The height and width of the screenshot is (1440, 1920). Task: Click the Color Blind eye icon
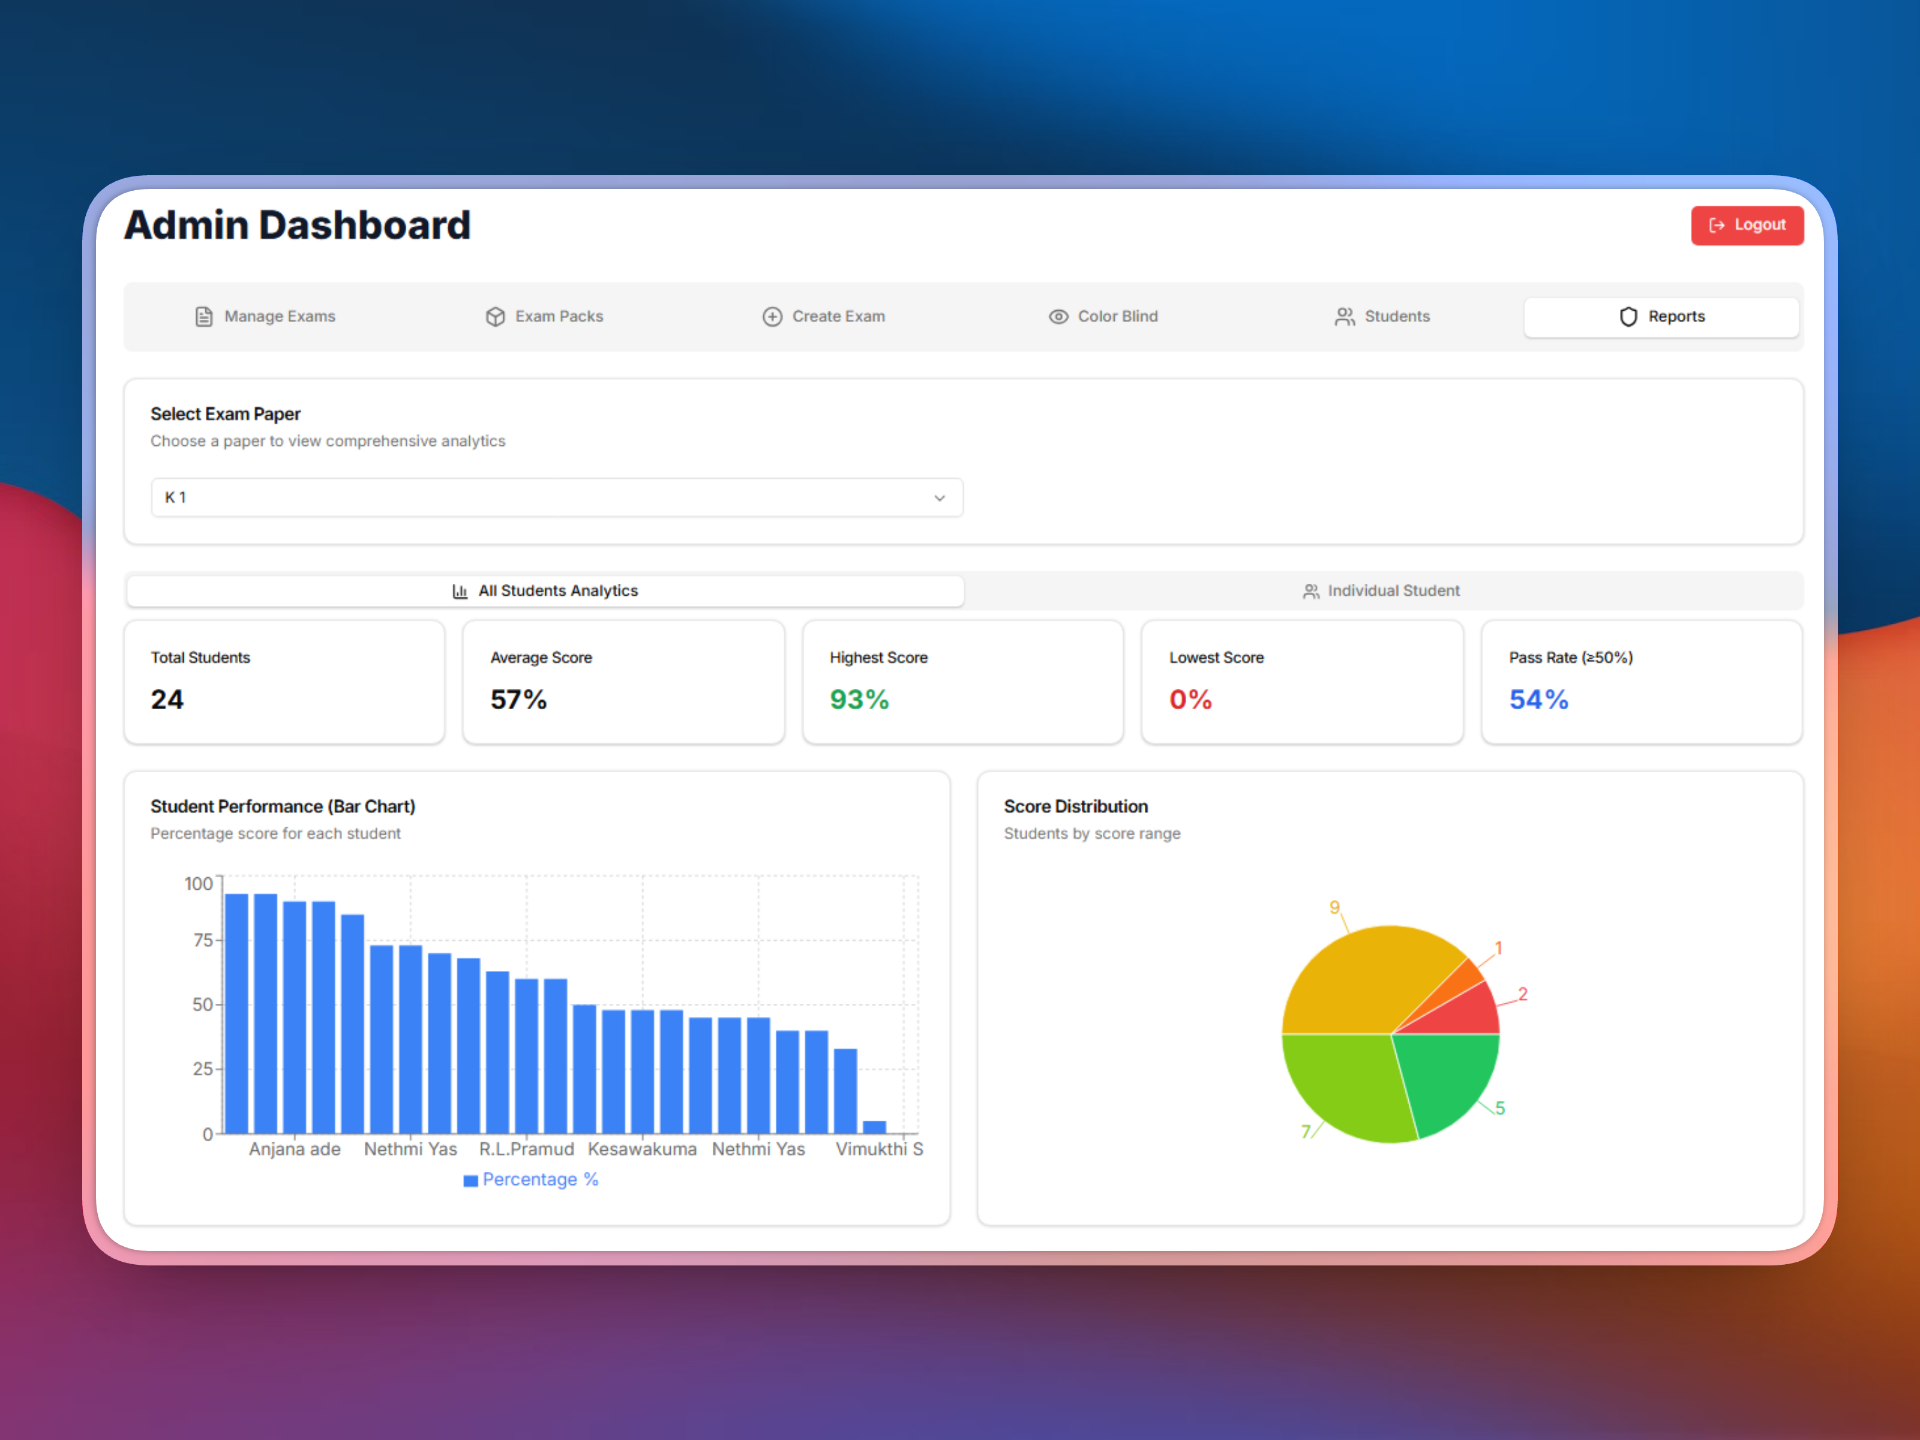[1058, 317]
